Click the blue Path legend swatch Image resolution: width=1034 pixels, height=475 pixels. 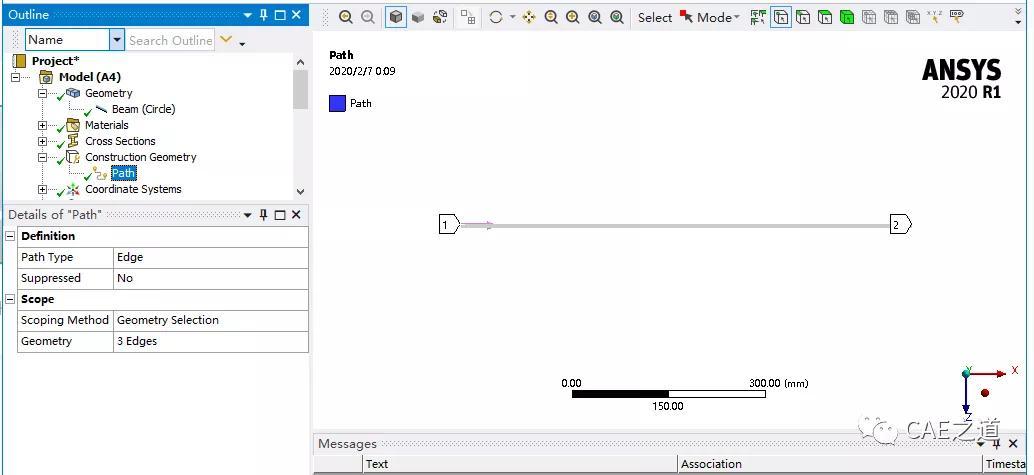(x=337, y=104)
